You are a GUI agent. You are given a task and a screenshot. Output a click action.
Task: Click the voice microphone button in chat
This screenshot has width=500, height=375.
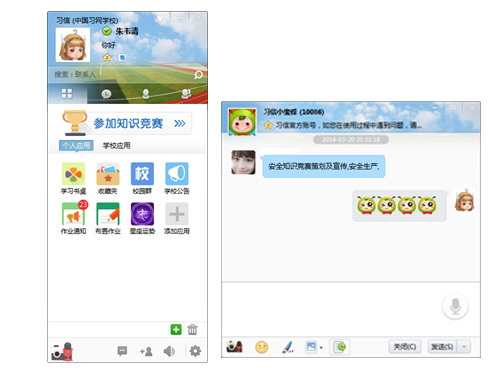click(x=455, y=306)
